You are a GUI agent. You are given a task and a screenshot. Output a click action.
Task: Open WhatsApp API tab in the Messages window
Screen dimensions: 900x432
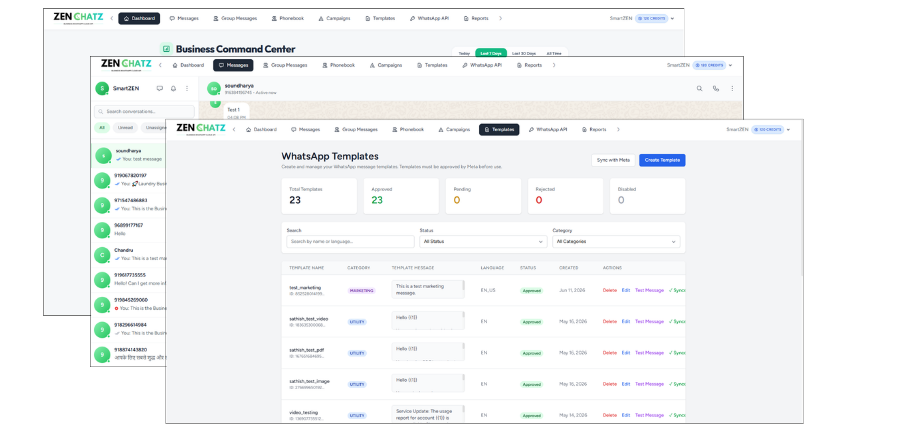coord(482,65)
